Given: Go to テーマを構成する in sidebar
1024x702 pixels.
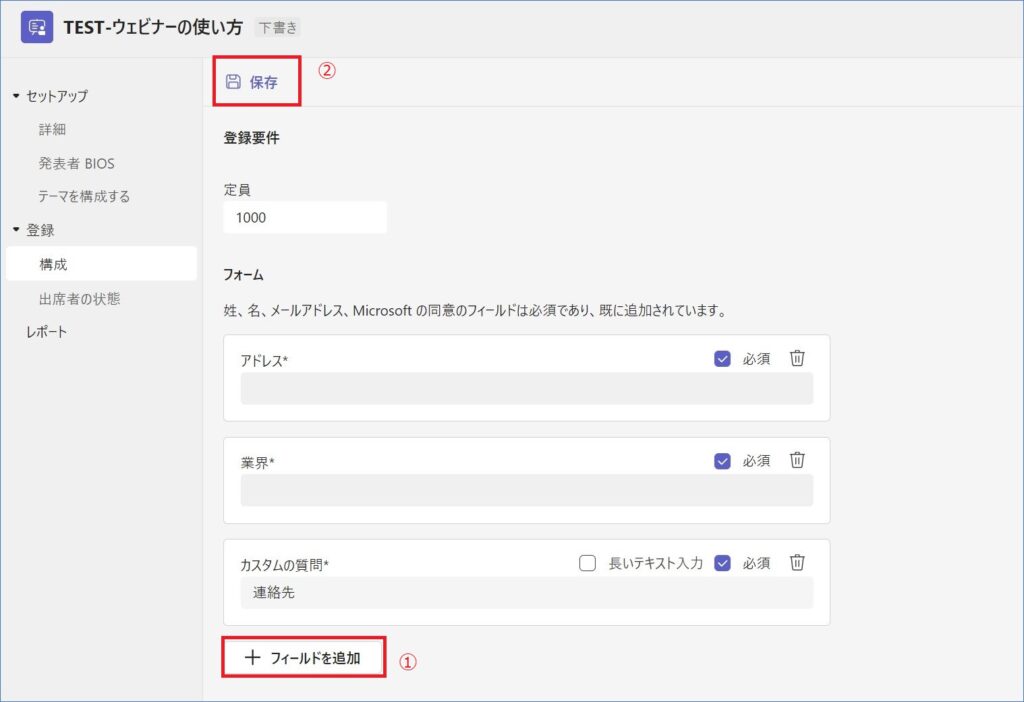Looking at the screenshot, I should (x=84, y=196).
